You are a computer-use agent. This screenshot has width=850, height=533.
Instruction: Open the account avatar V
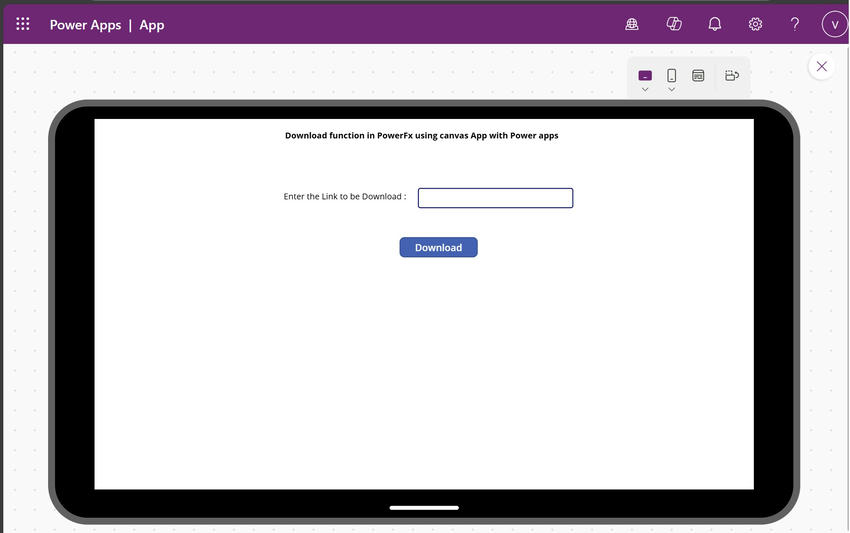coord(835,24)
